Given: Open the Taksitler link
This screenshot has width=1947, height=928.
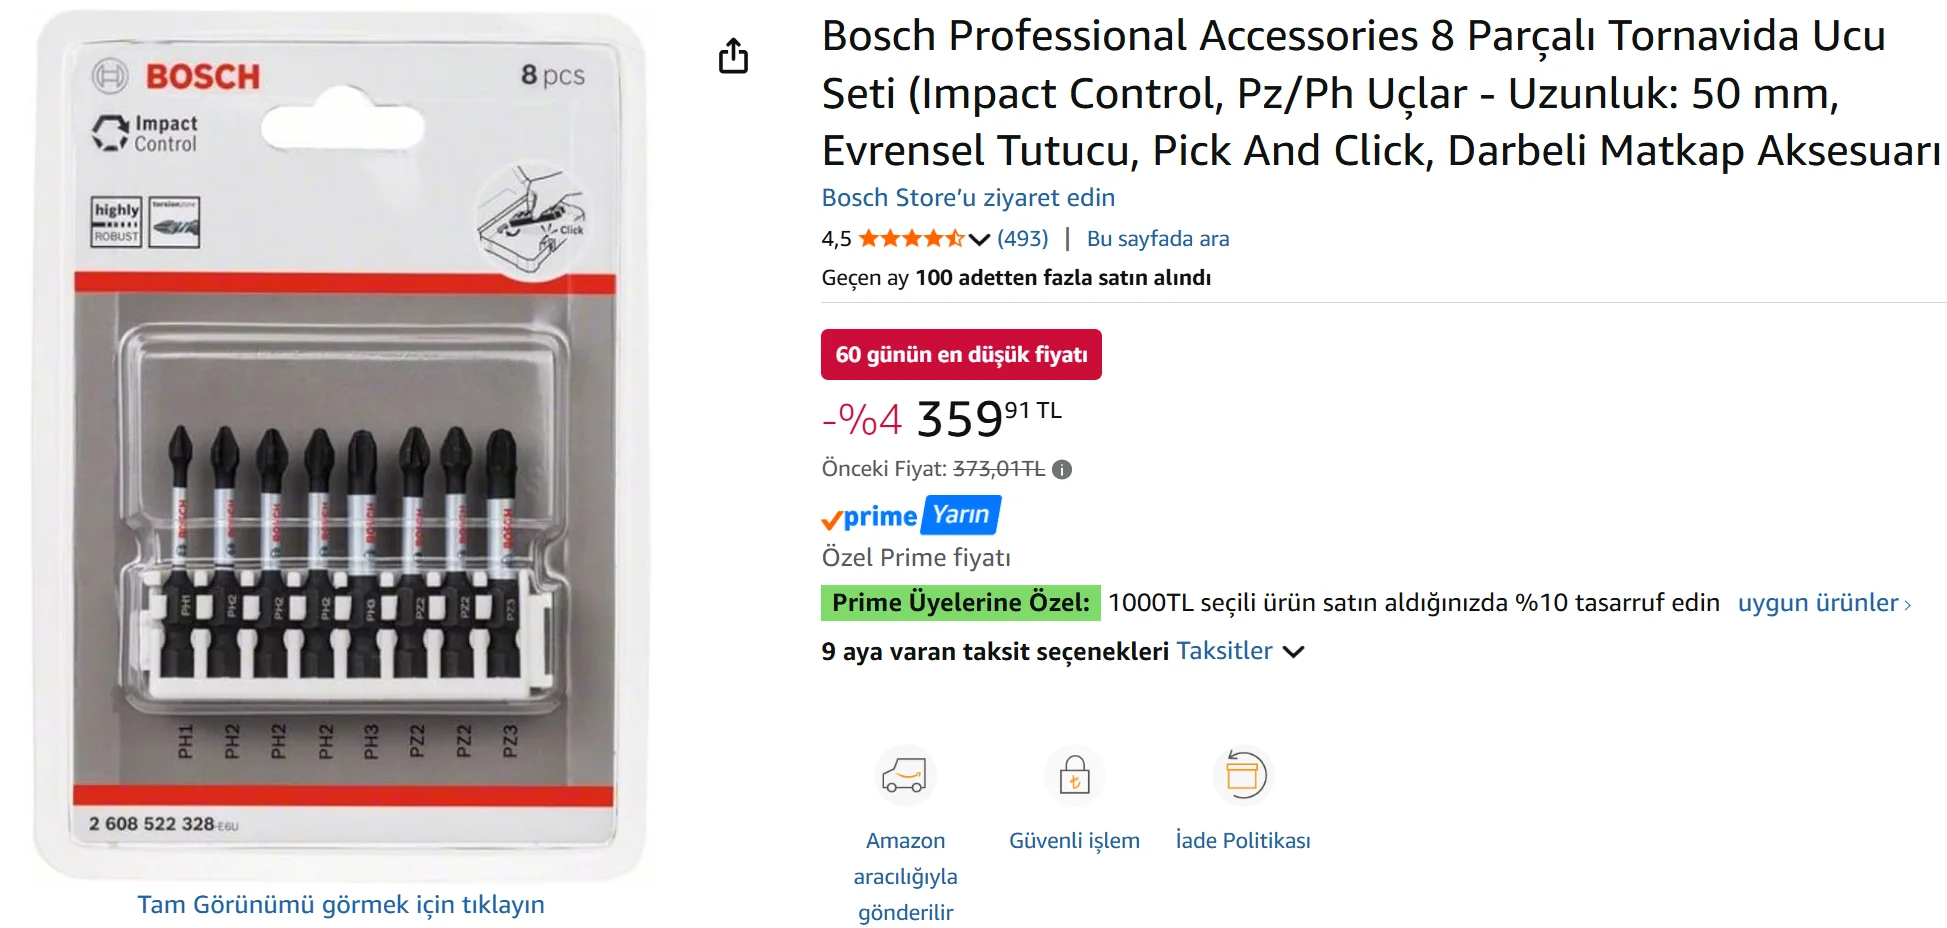Looking at the screenshot, I should click(x=1224, y=651).
